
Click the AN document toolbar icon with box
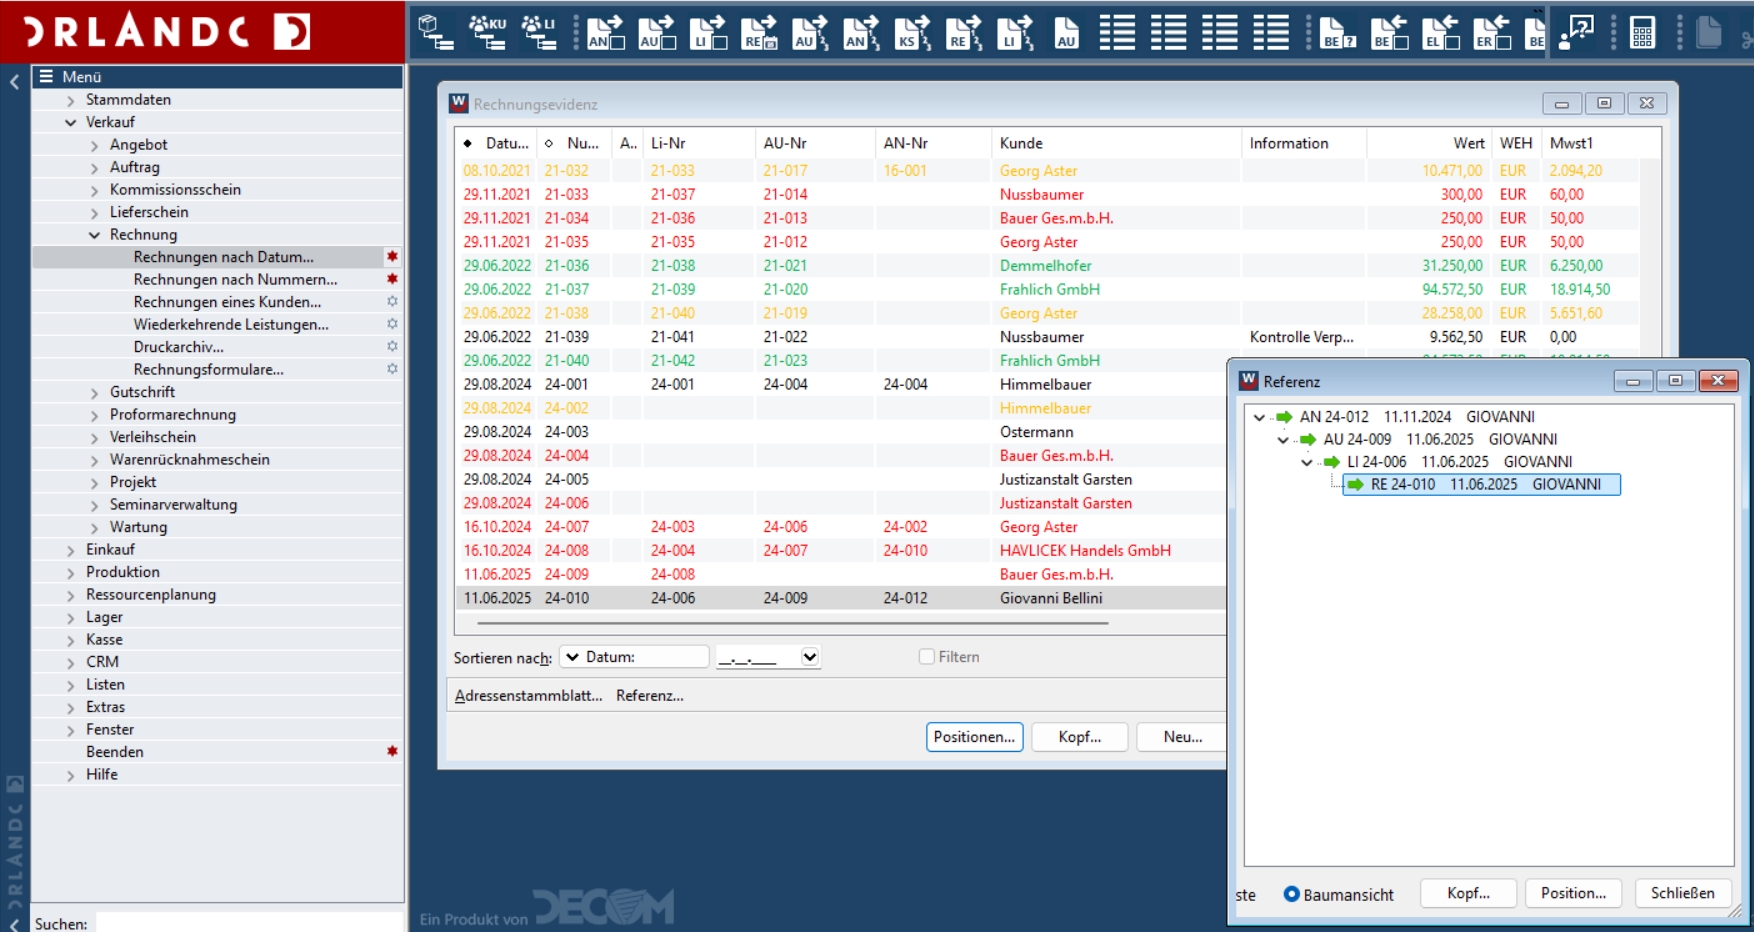(605, 32)
